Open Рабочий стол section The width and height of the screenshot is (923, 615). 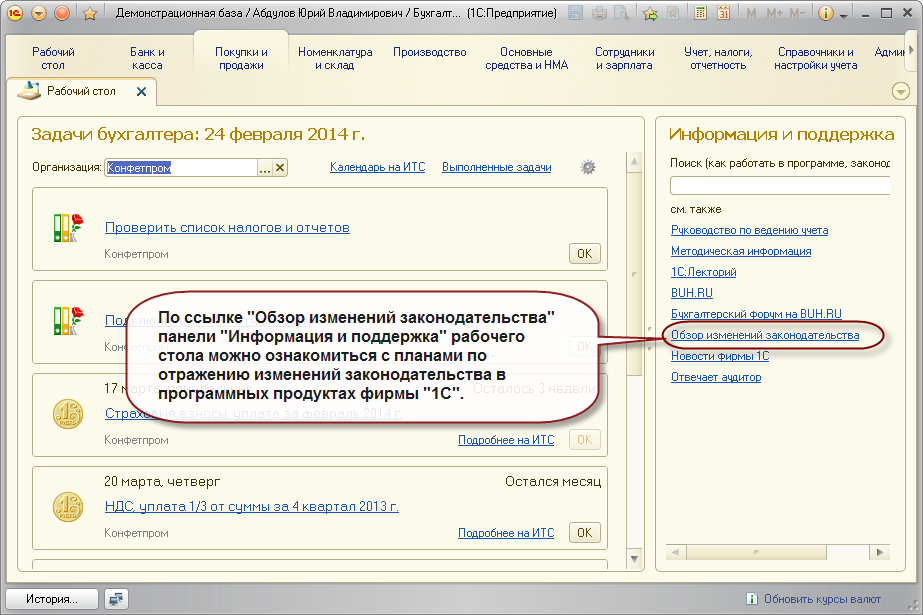53,59
